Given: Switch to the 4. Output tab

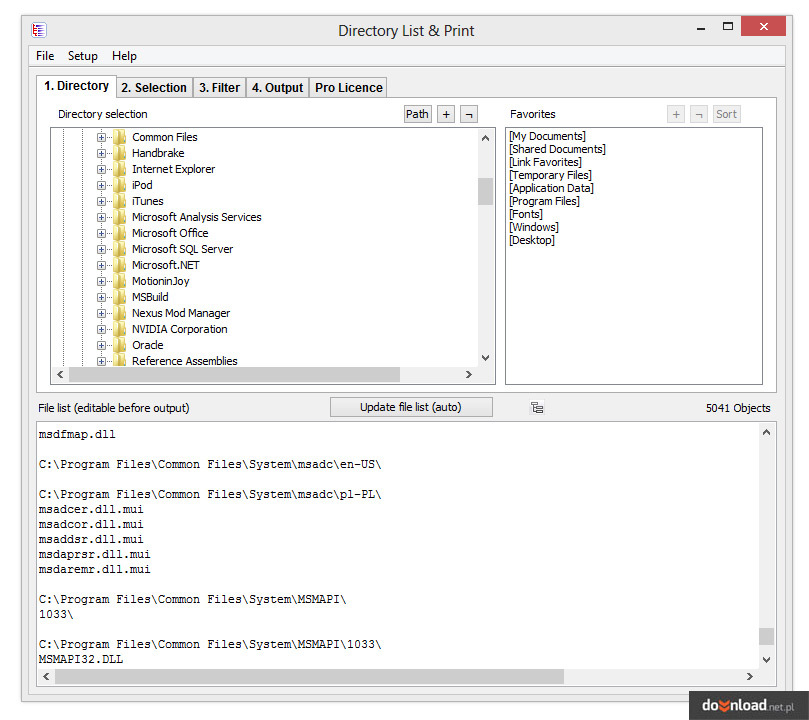Looking at the screenshot, I should click(x=278, y=88).
